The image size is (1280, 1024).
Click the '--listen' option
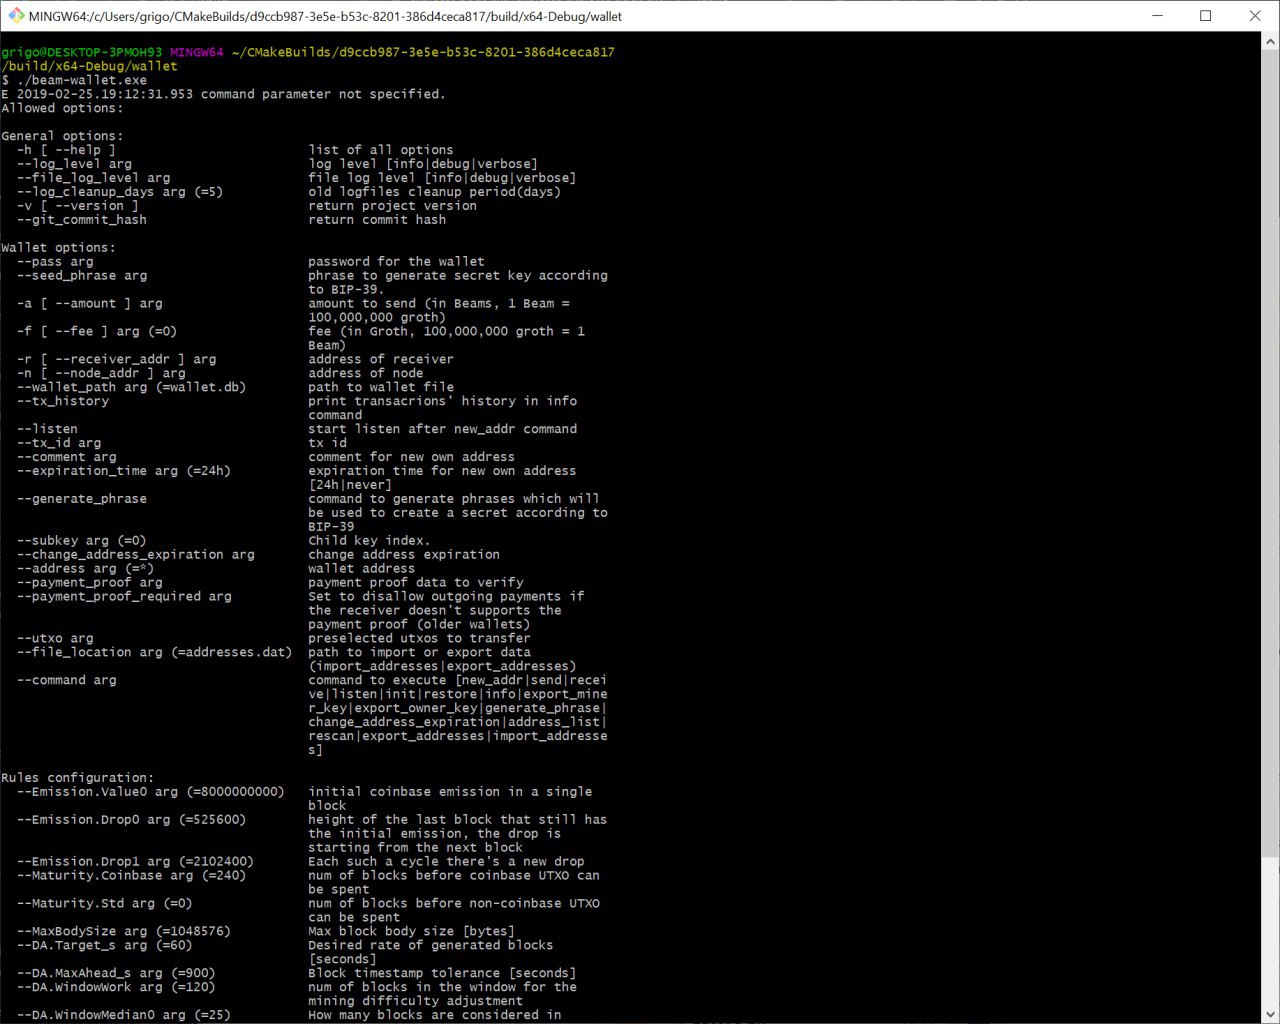coord(47,430)
